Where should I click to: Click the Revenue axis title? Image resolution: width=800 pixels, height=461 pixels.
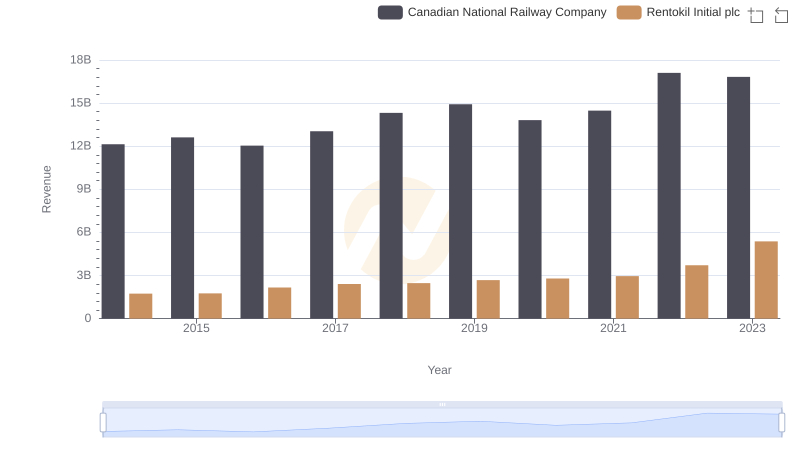click(46, 189)
